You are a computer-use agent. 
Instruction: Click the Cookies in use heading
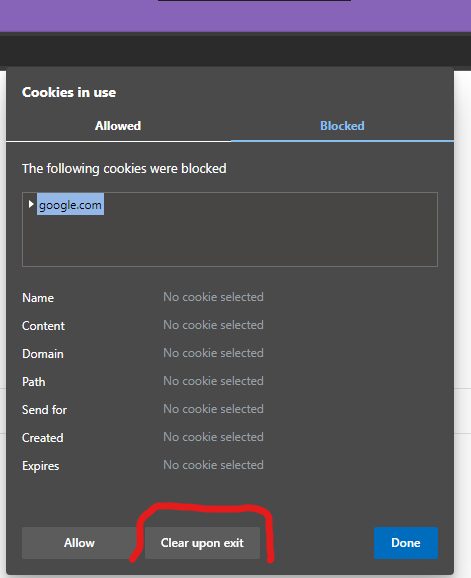pyautogui.click(x=69, y=93)
